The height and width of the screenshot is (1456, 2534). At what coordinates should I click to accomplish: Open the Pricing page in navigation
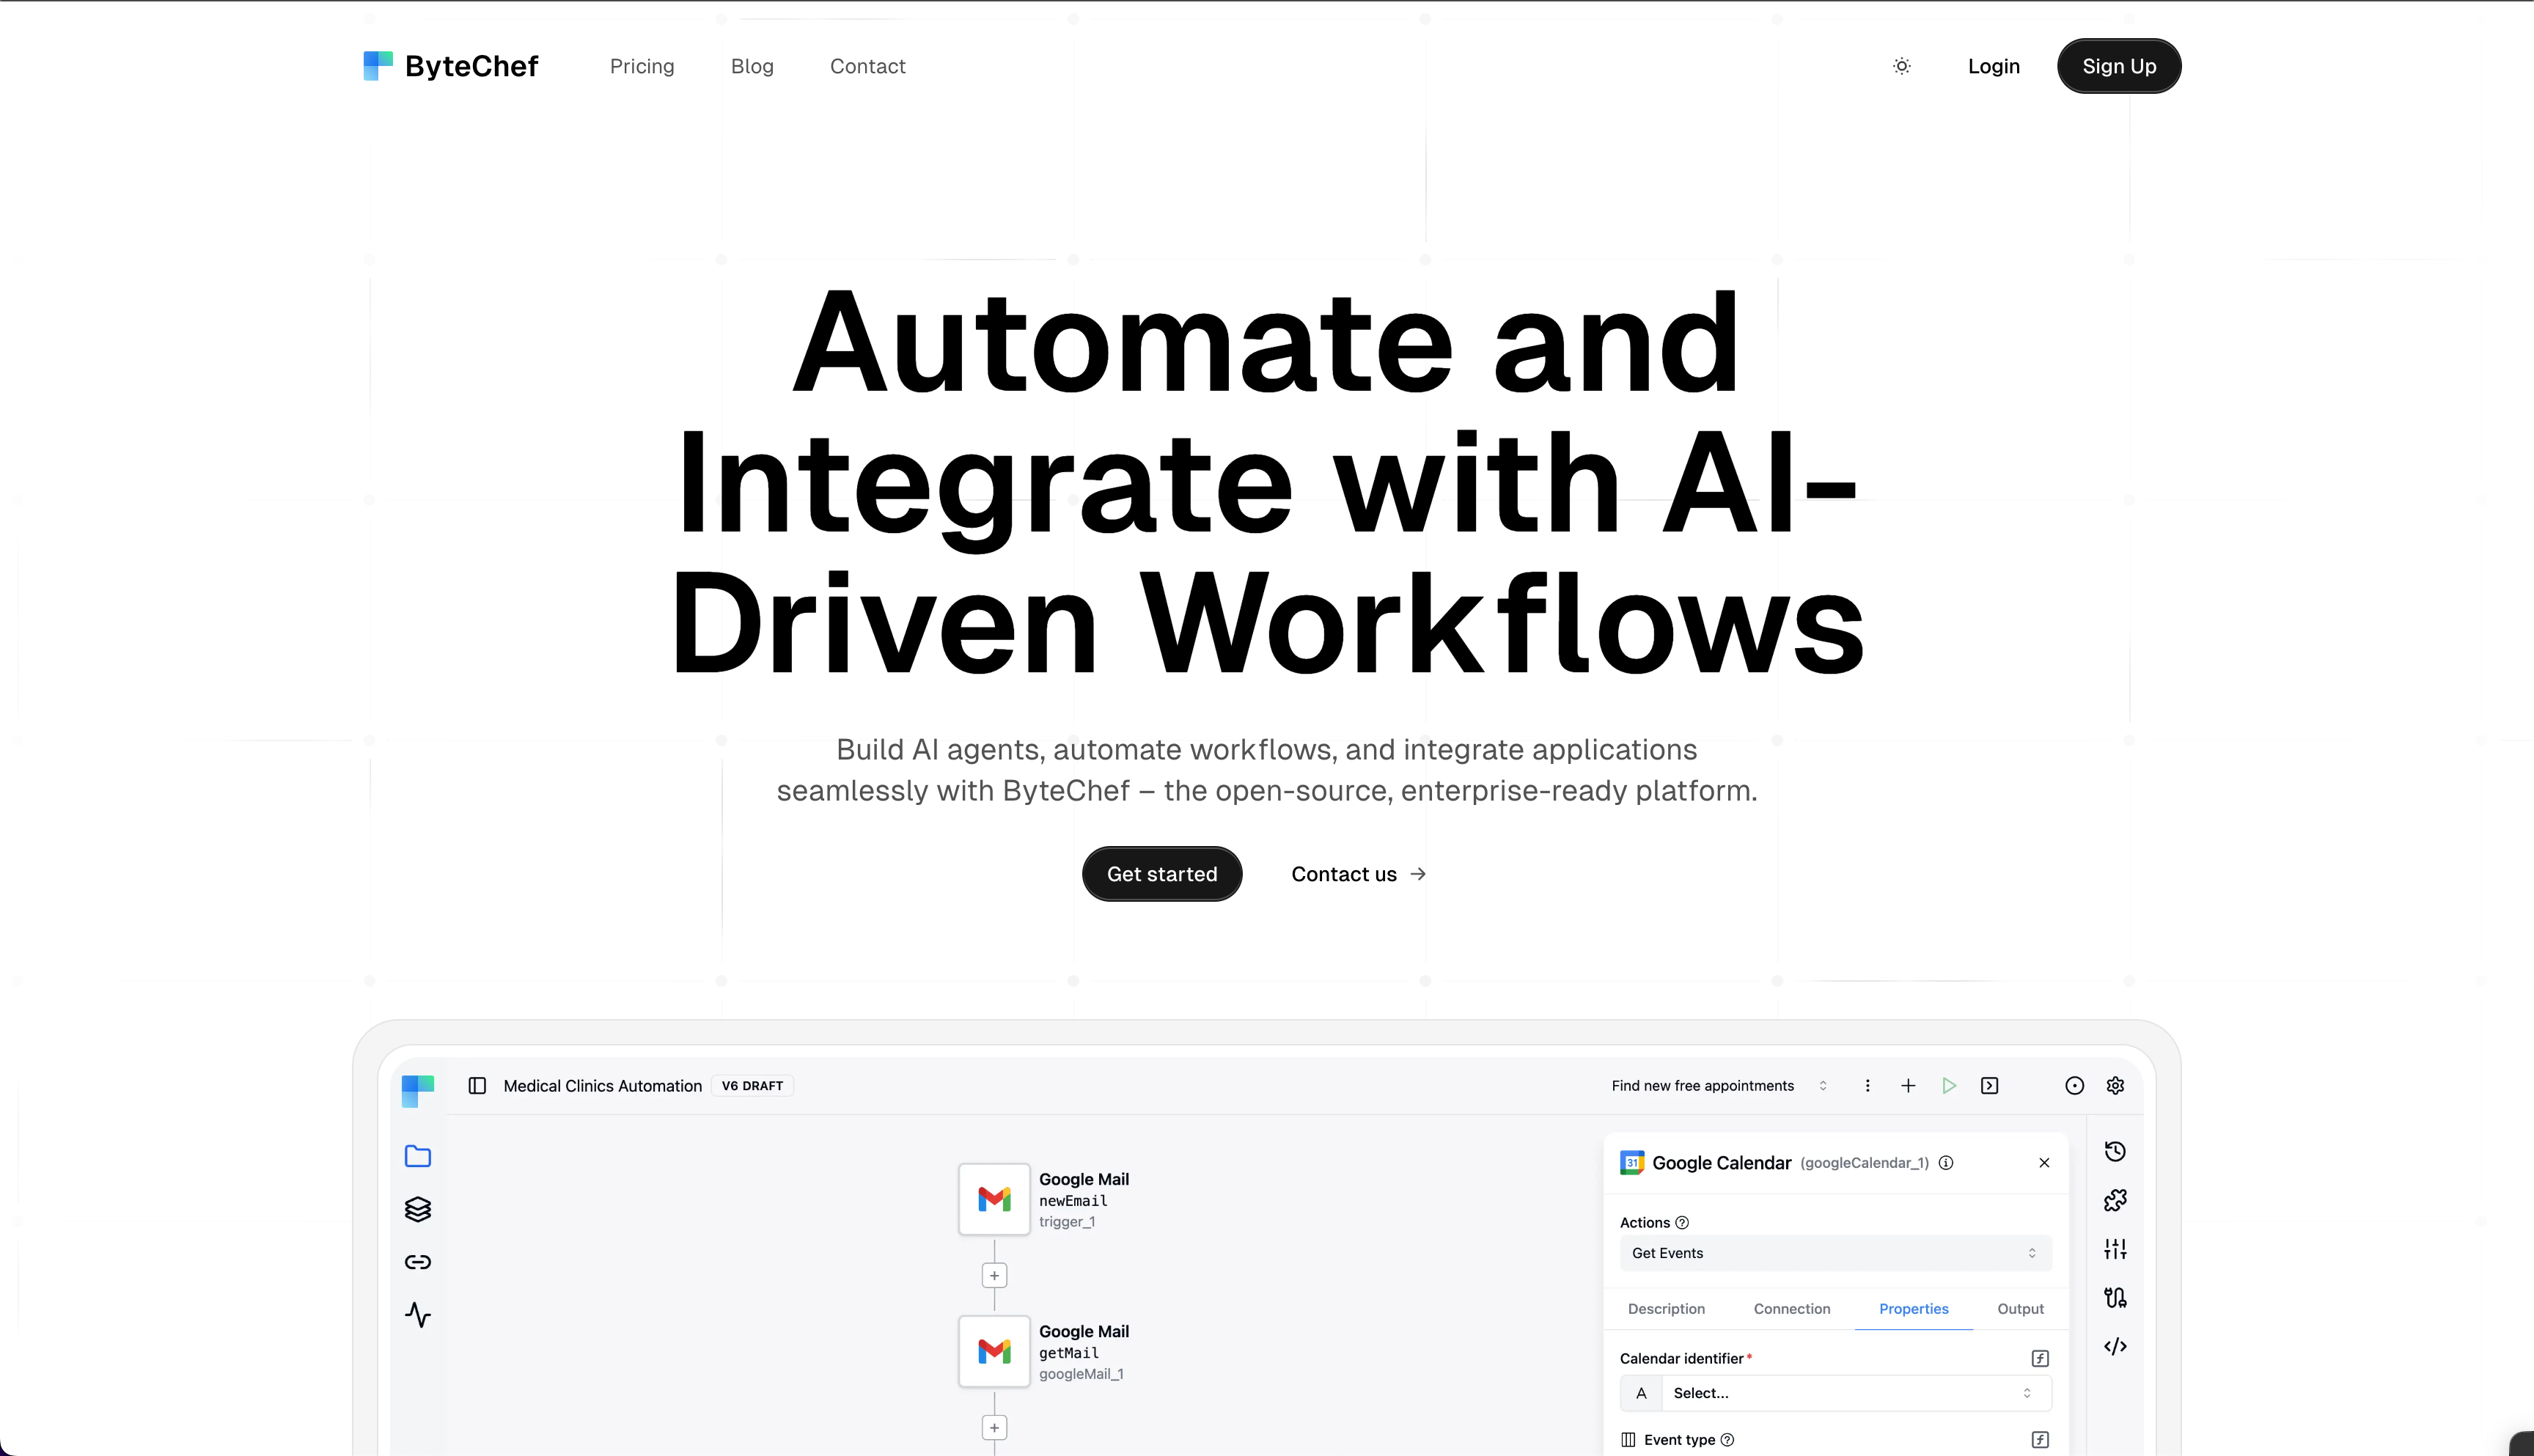pyautogui.click(x=642, y=66)
